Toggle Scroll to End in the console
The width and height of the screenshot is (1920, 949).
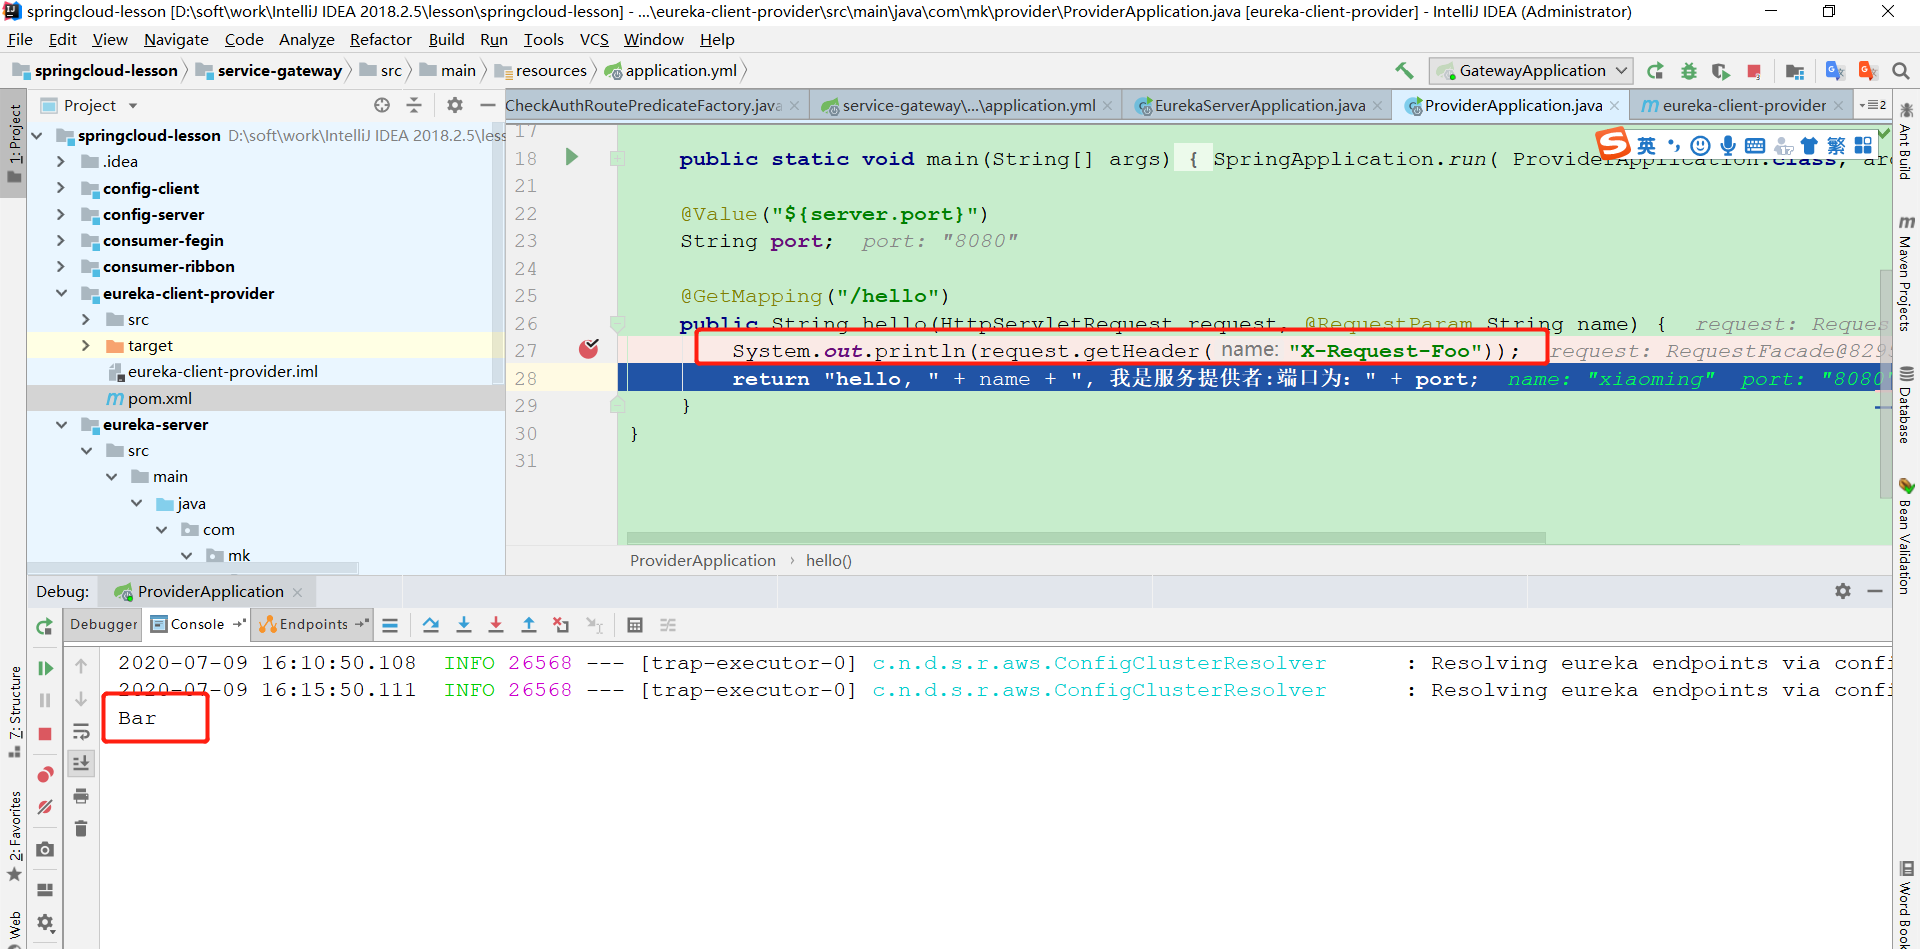(81, 763)
